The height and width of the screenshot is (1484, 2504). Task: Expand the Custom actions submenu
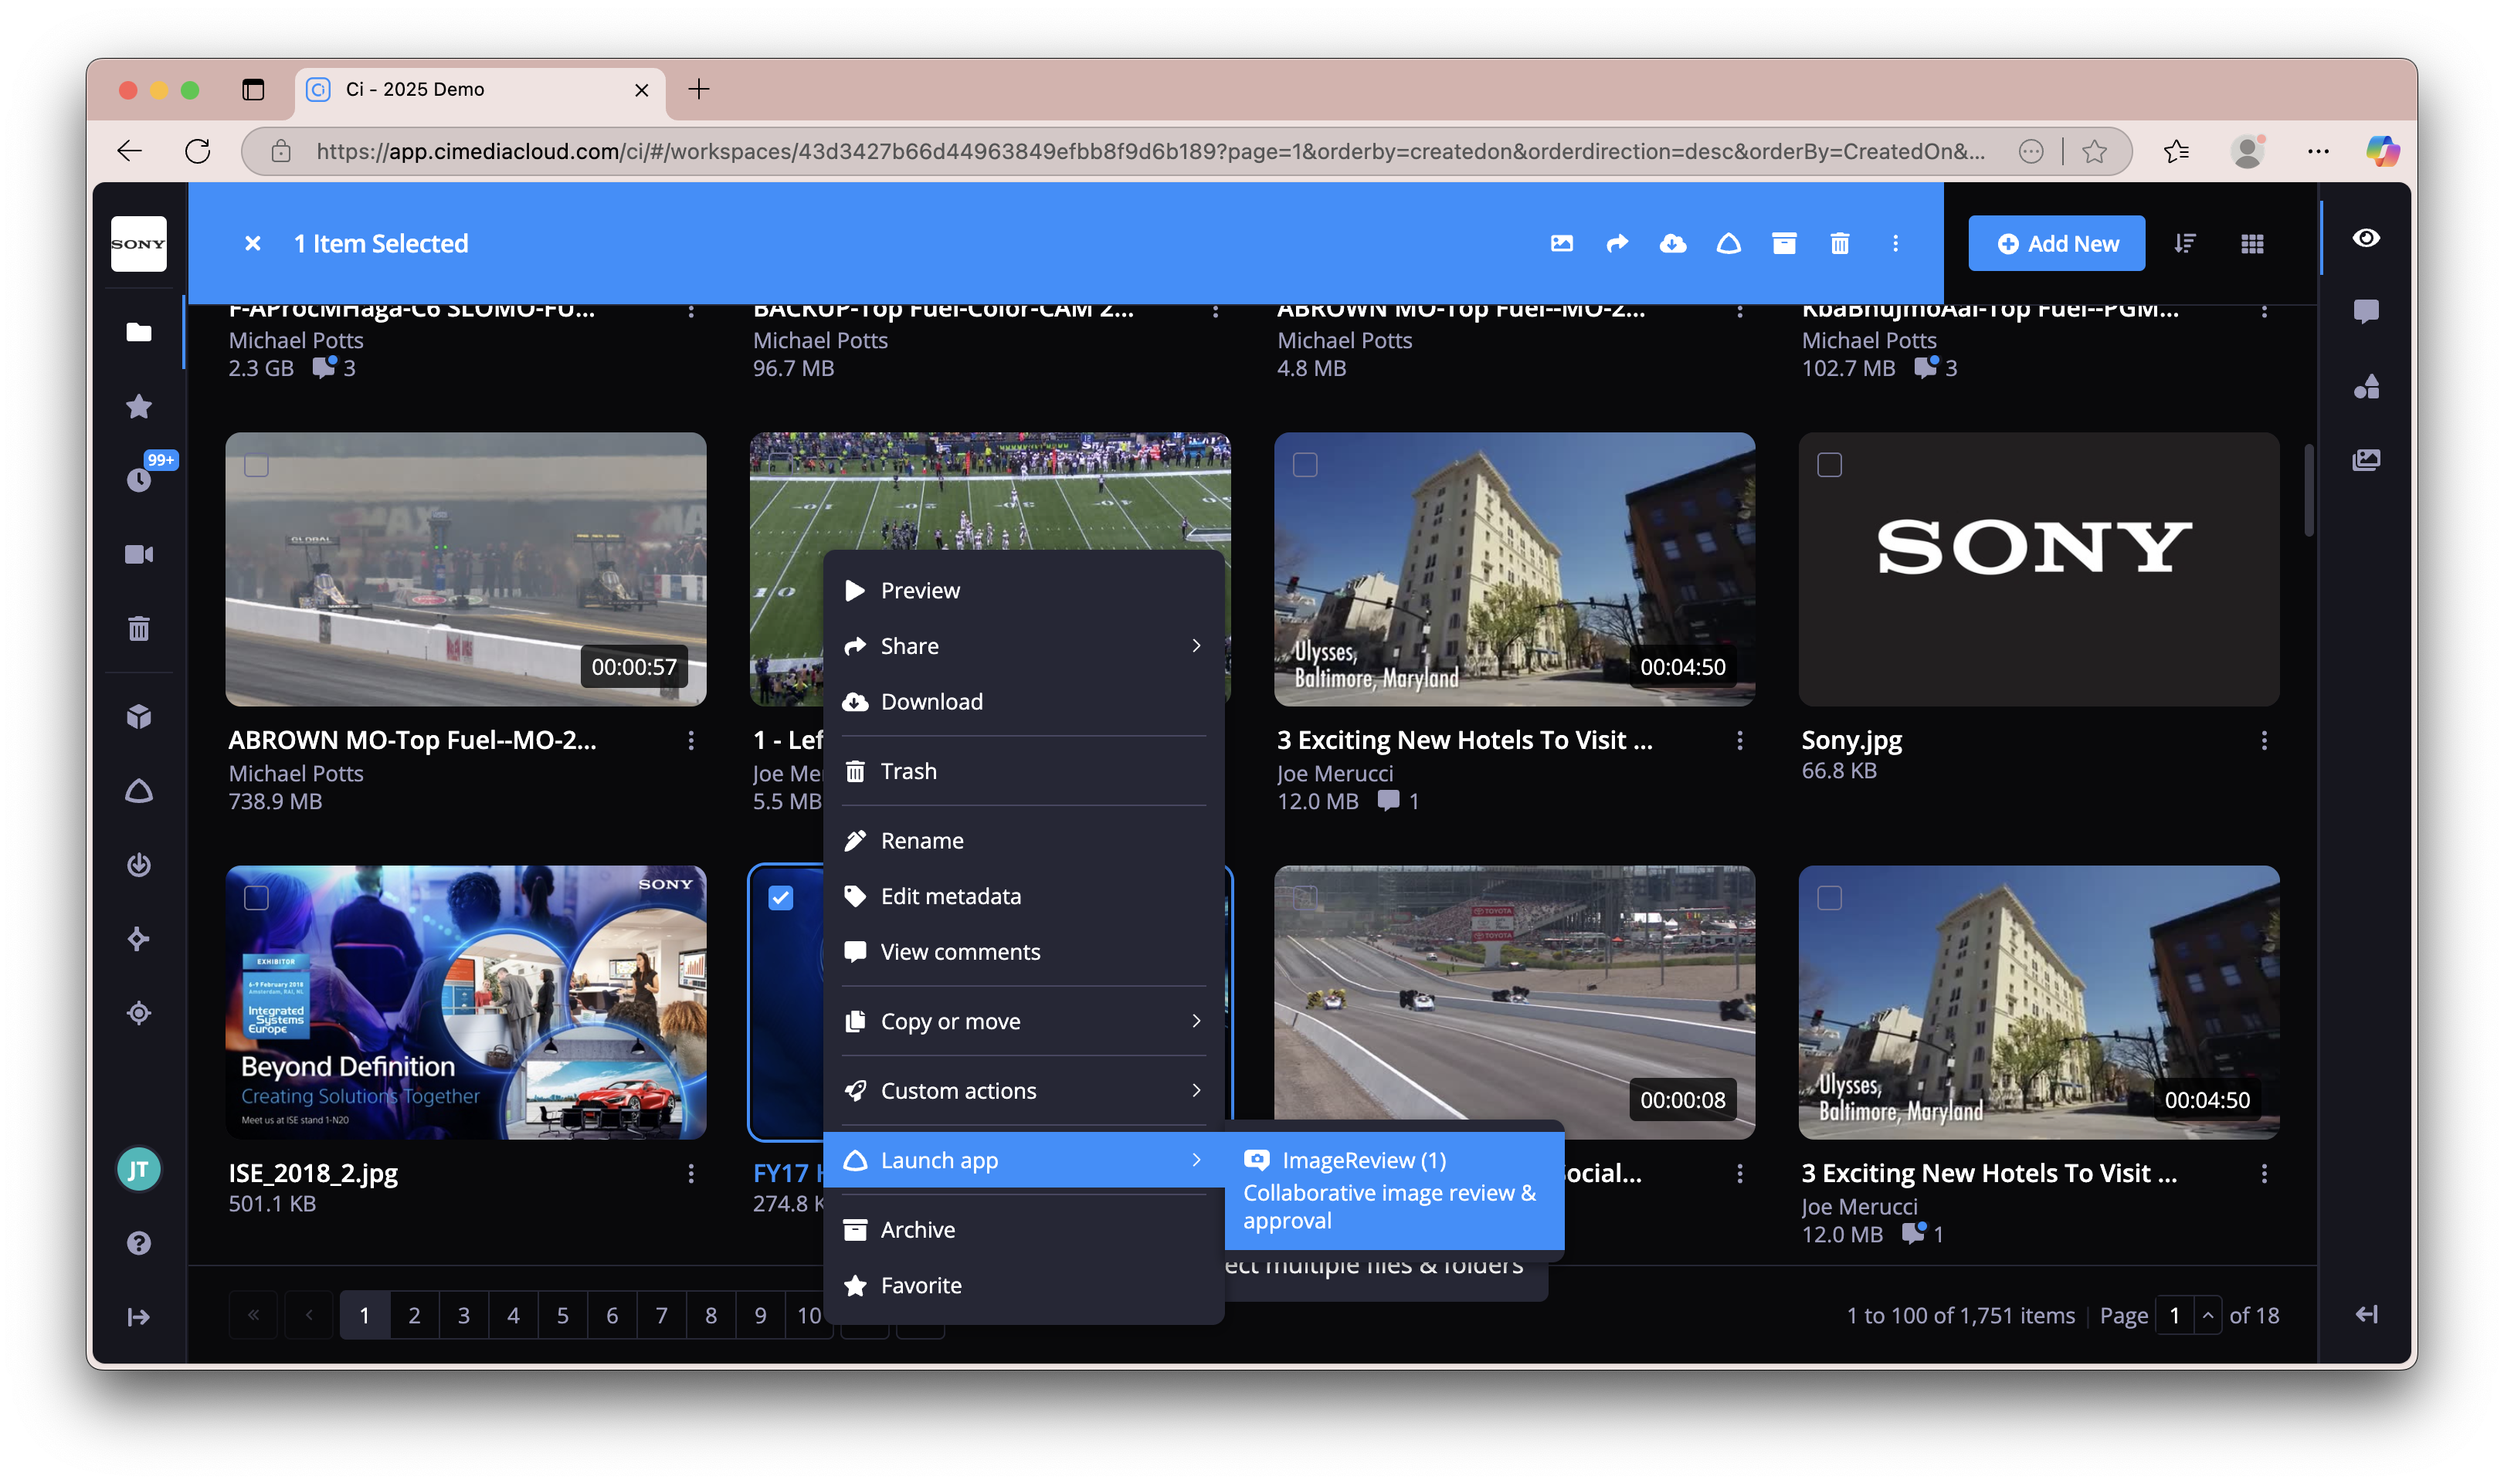1024,1091
